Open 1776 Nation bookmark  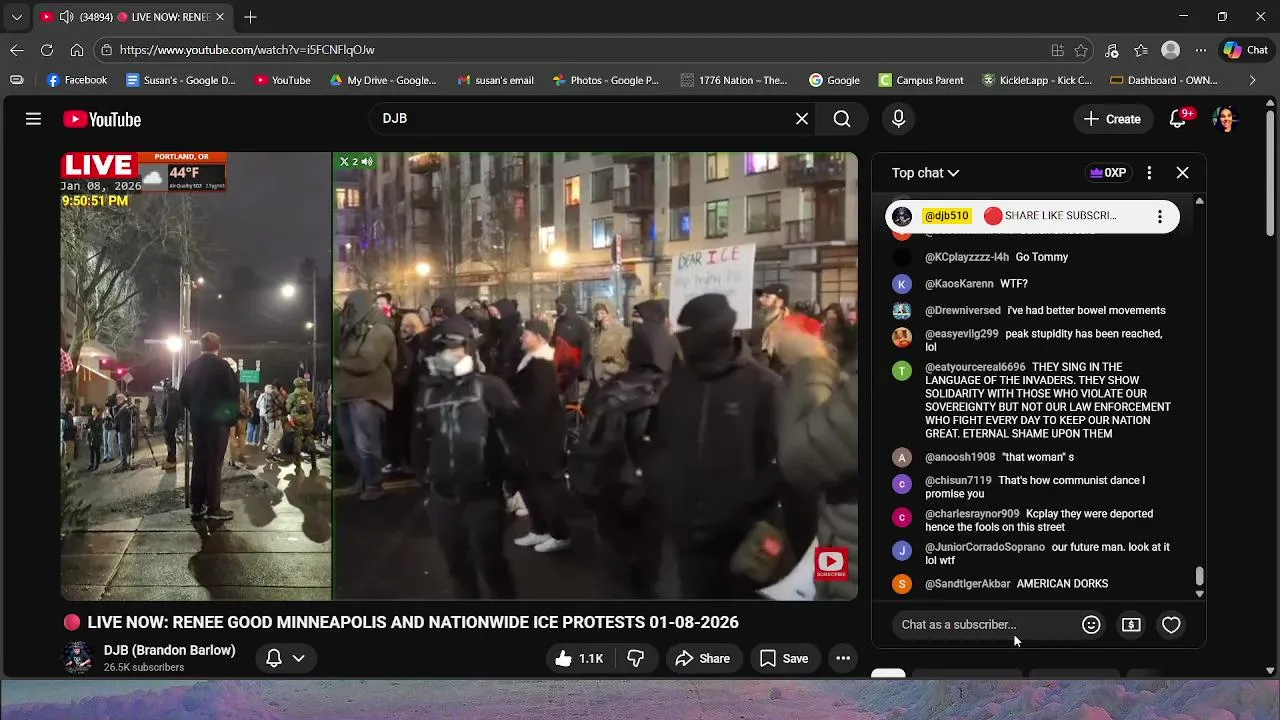click(734, 80)
